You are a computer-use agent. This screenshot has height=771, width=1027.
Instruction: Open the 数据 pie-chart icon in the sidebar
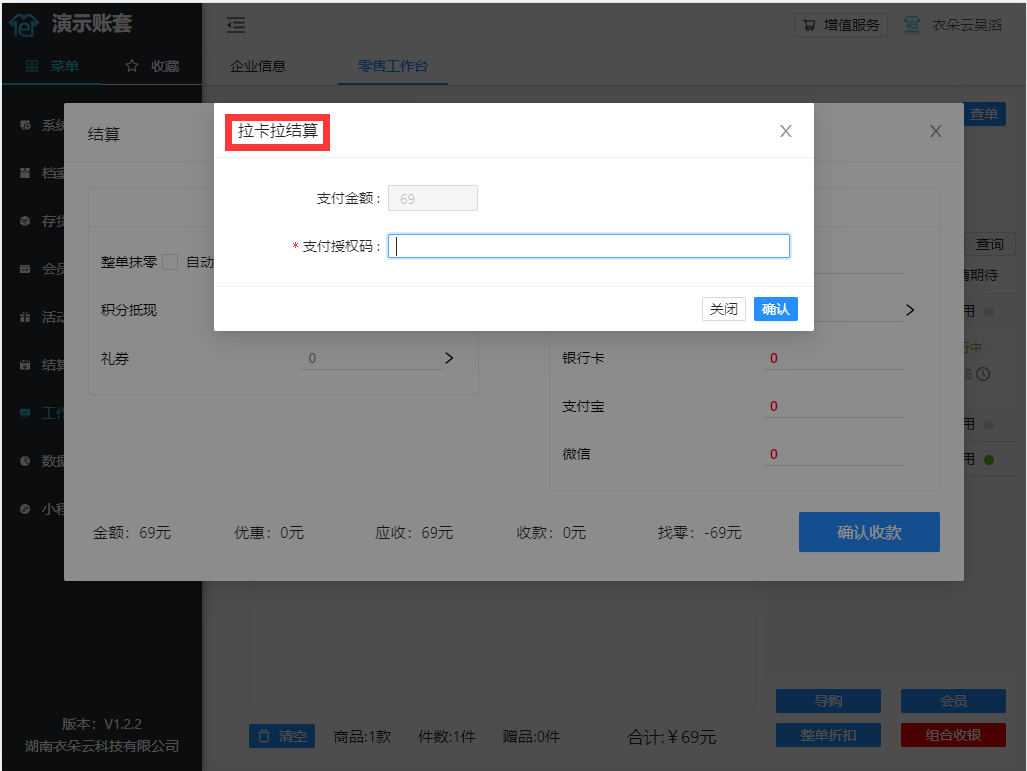25,461
